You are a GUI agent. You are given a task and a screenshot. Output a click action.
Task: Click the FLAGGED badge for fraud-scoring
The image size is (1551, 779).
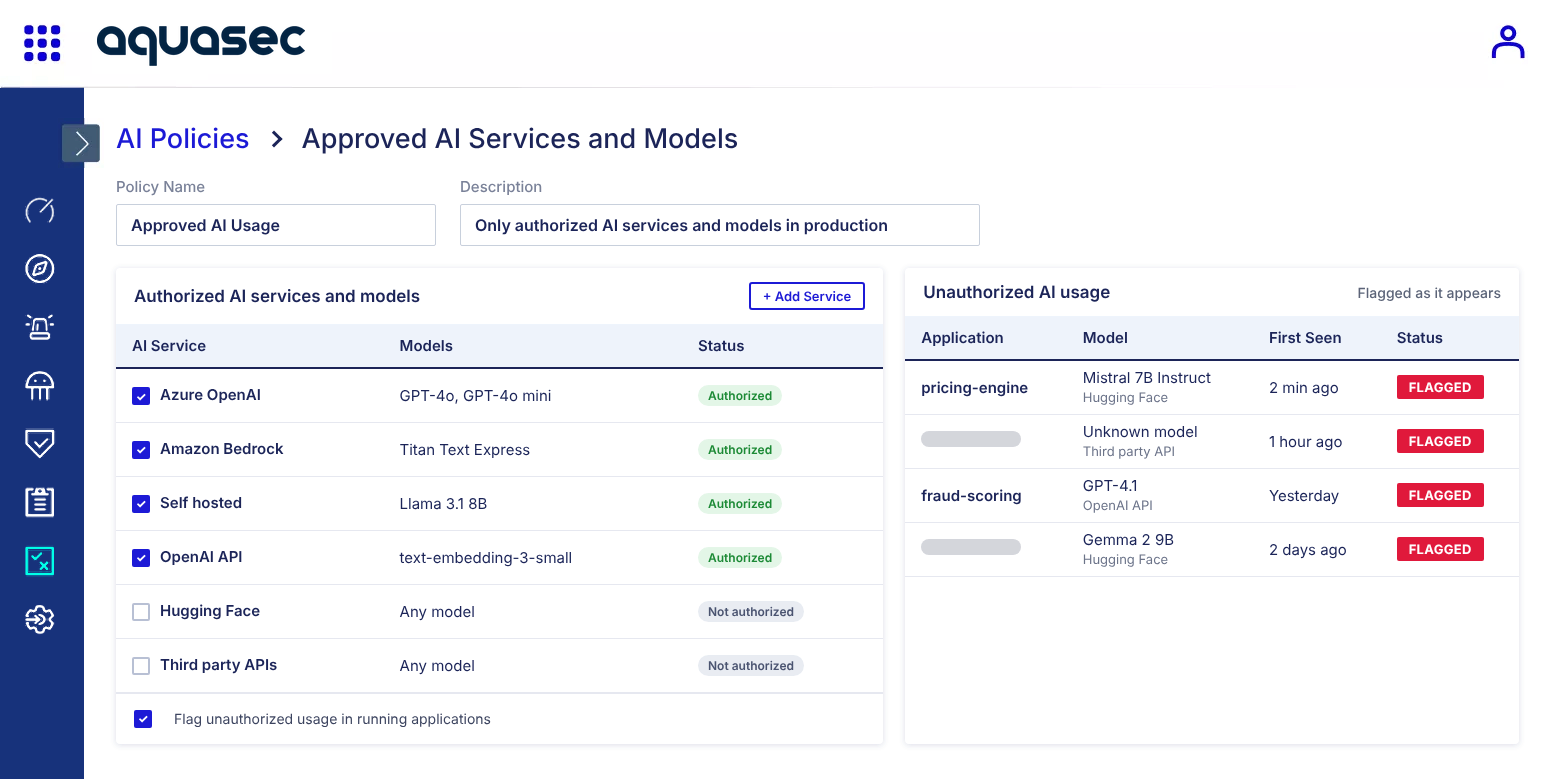click(1440, 496)
